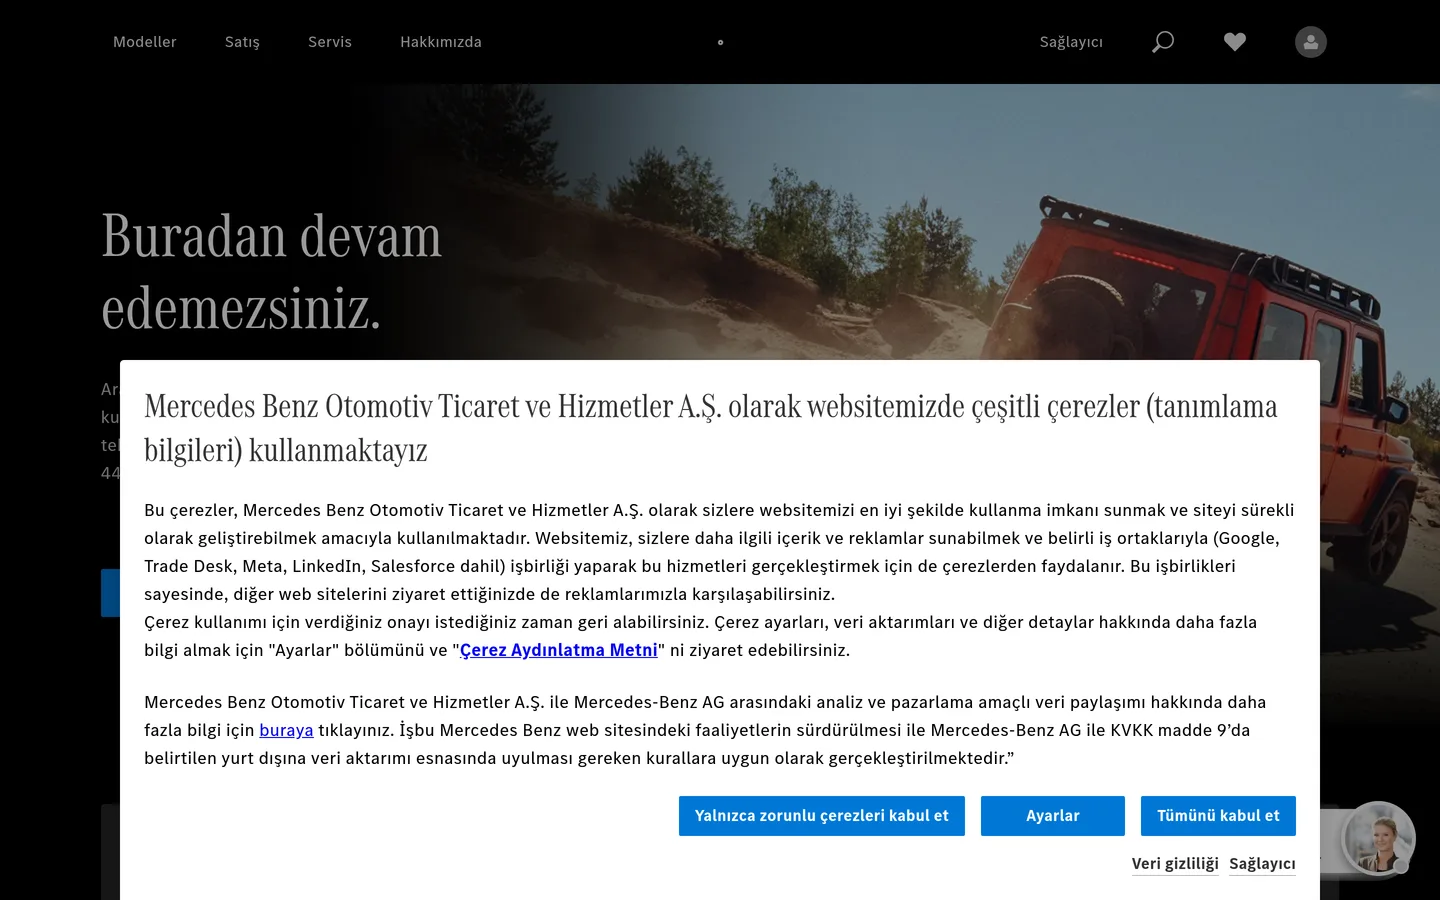Viewport: 1440px width, 900px height.
Task: Open Sağlayıcı in the top navigation
Action: 1071,42
